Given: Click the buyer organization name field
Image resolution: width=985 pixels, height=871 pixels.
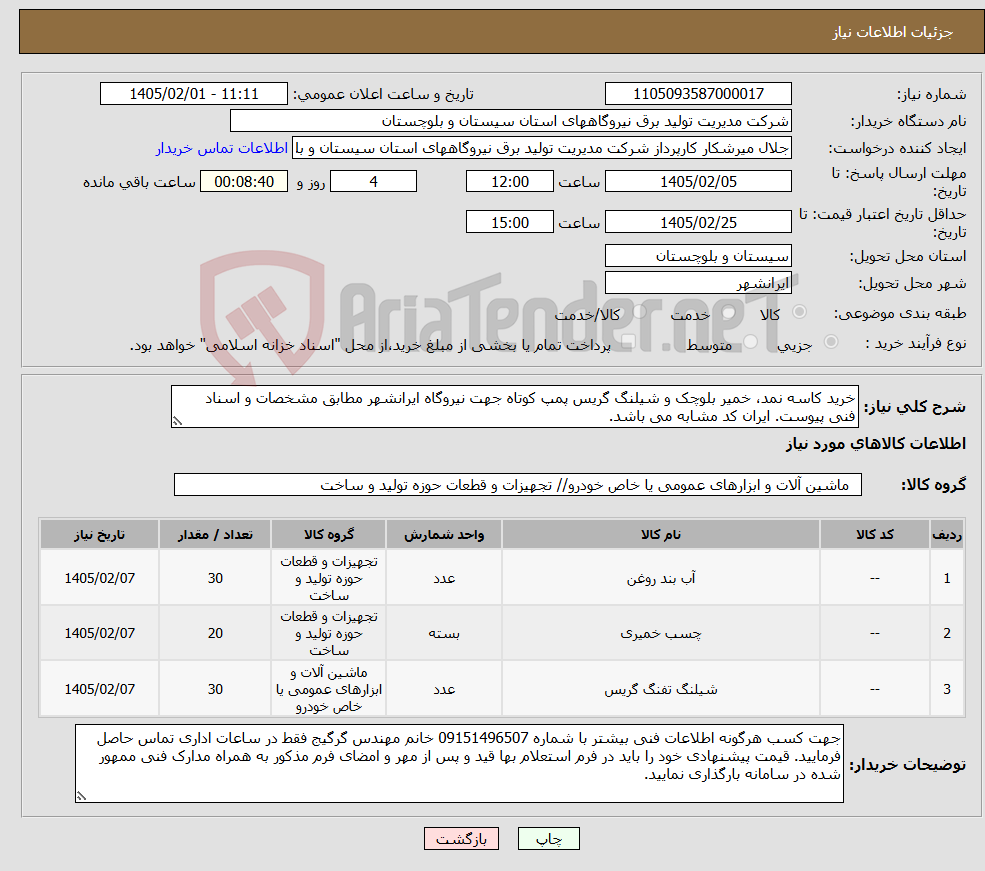Looking at the screenshot, I should tap(511, 121).
